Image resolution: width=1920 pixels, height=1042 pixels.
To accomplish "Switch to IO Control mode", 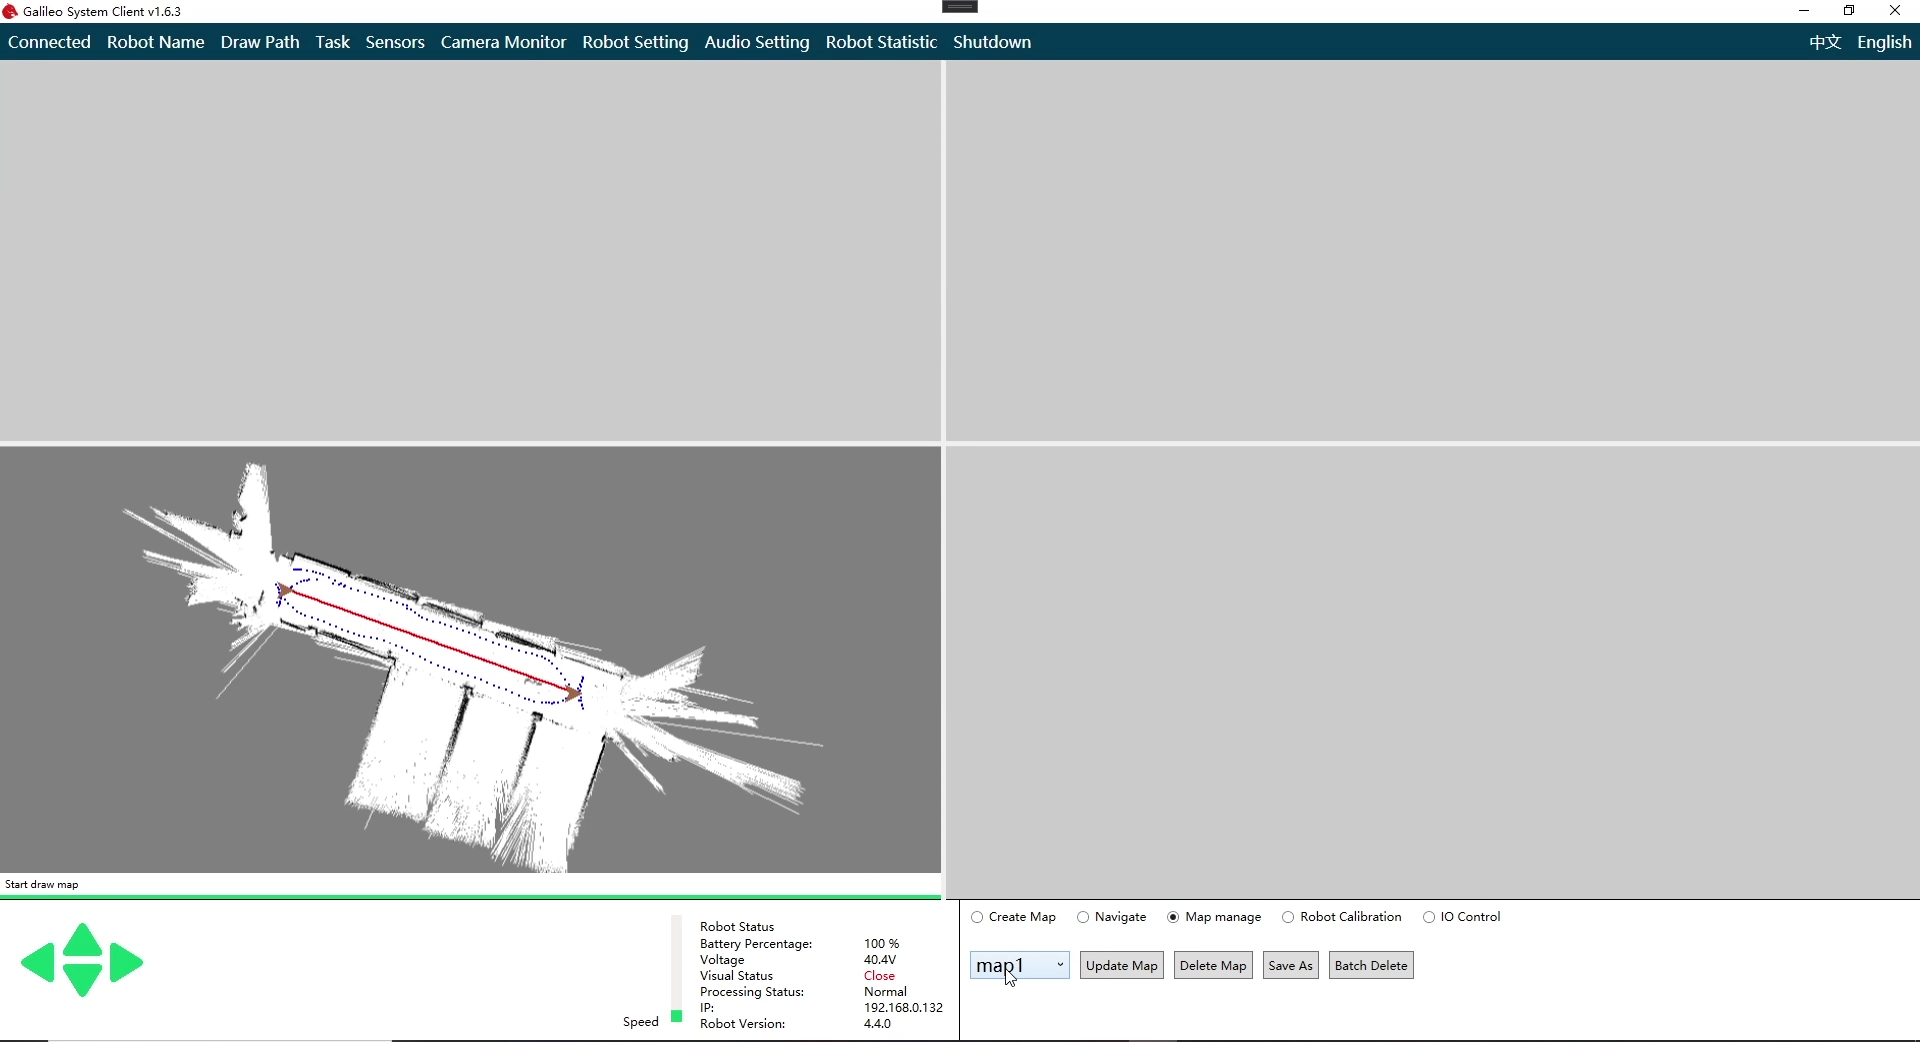I will click(1429, 917).
